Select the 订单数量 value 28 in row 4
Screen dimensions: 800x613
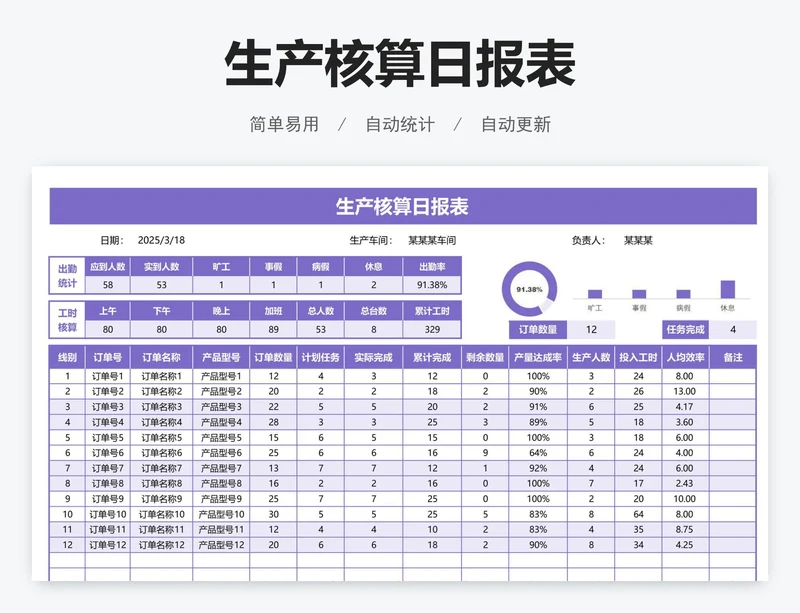pos(273,422)
